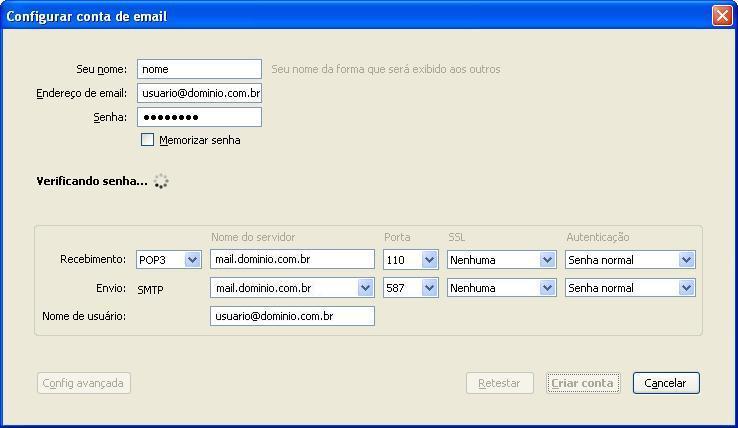Open the Recebimento SSL Nenhuma dropdown
Screen dimensions: 738x428
[x=501, y=259]
